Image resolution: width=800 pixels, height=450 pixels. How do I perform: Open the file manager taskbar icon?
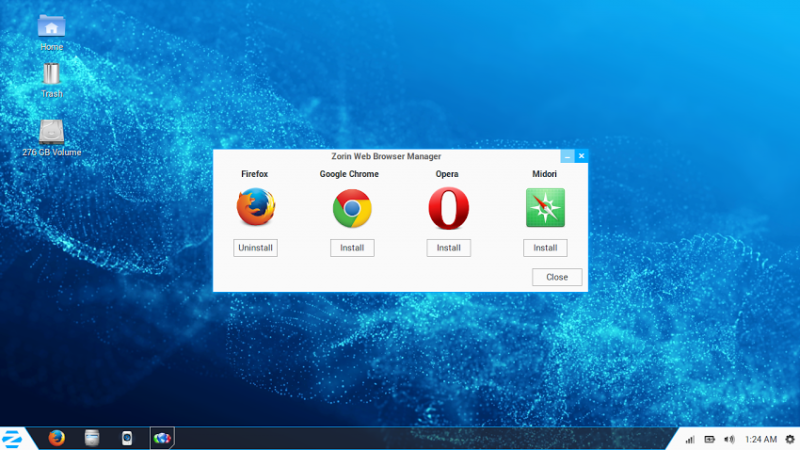[x=92, y=438]
